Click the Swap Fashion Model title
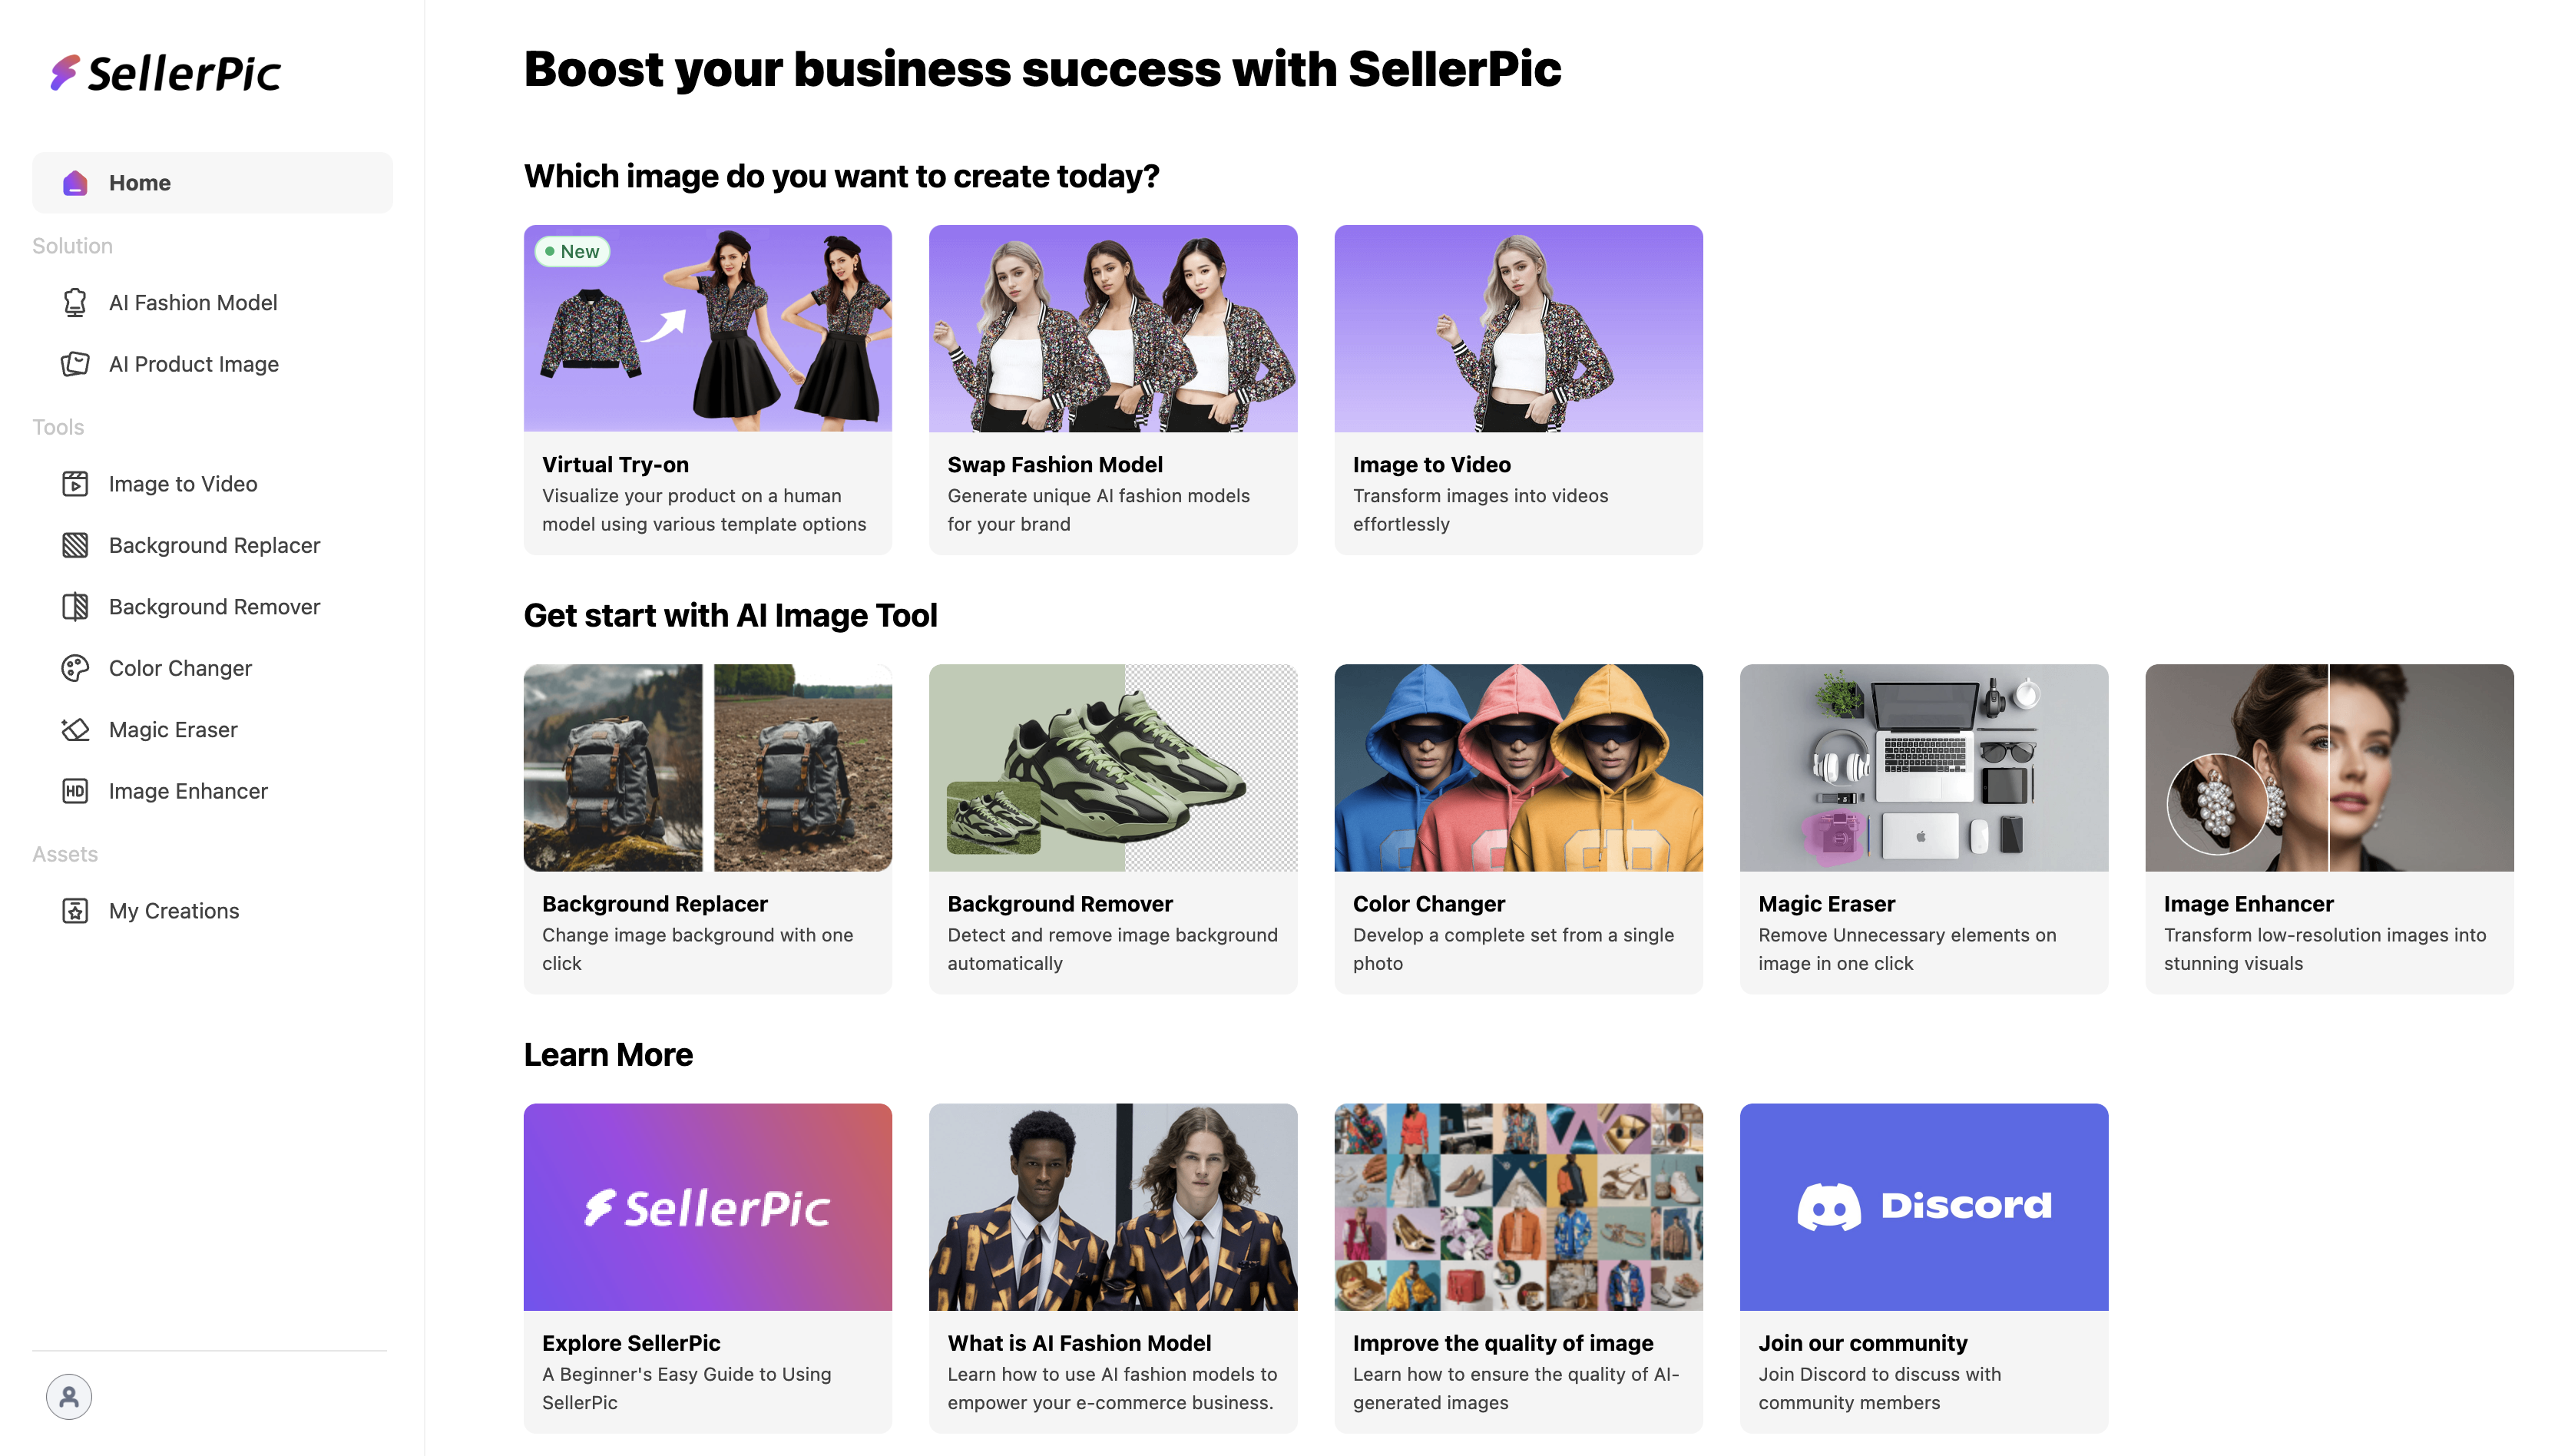Image resolution: width=2568 pixels, height=1456 pixels. point(1054,465)
